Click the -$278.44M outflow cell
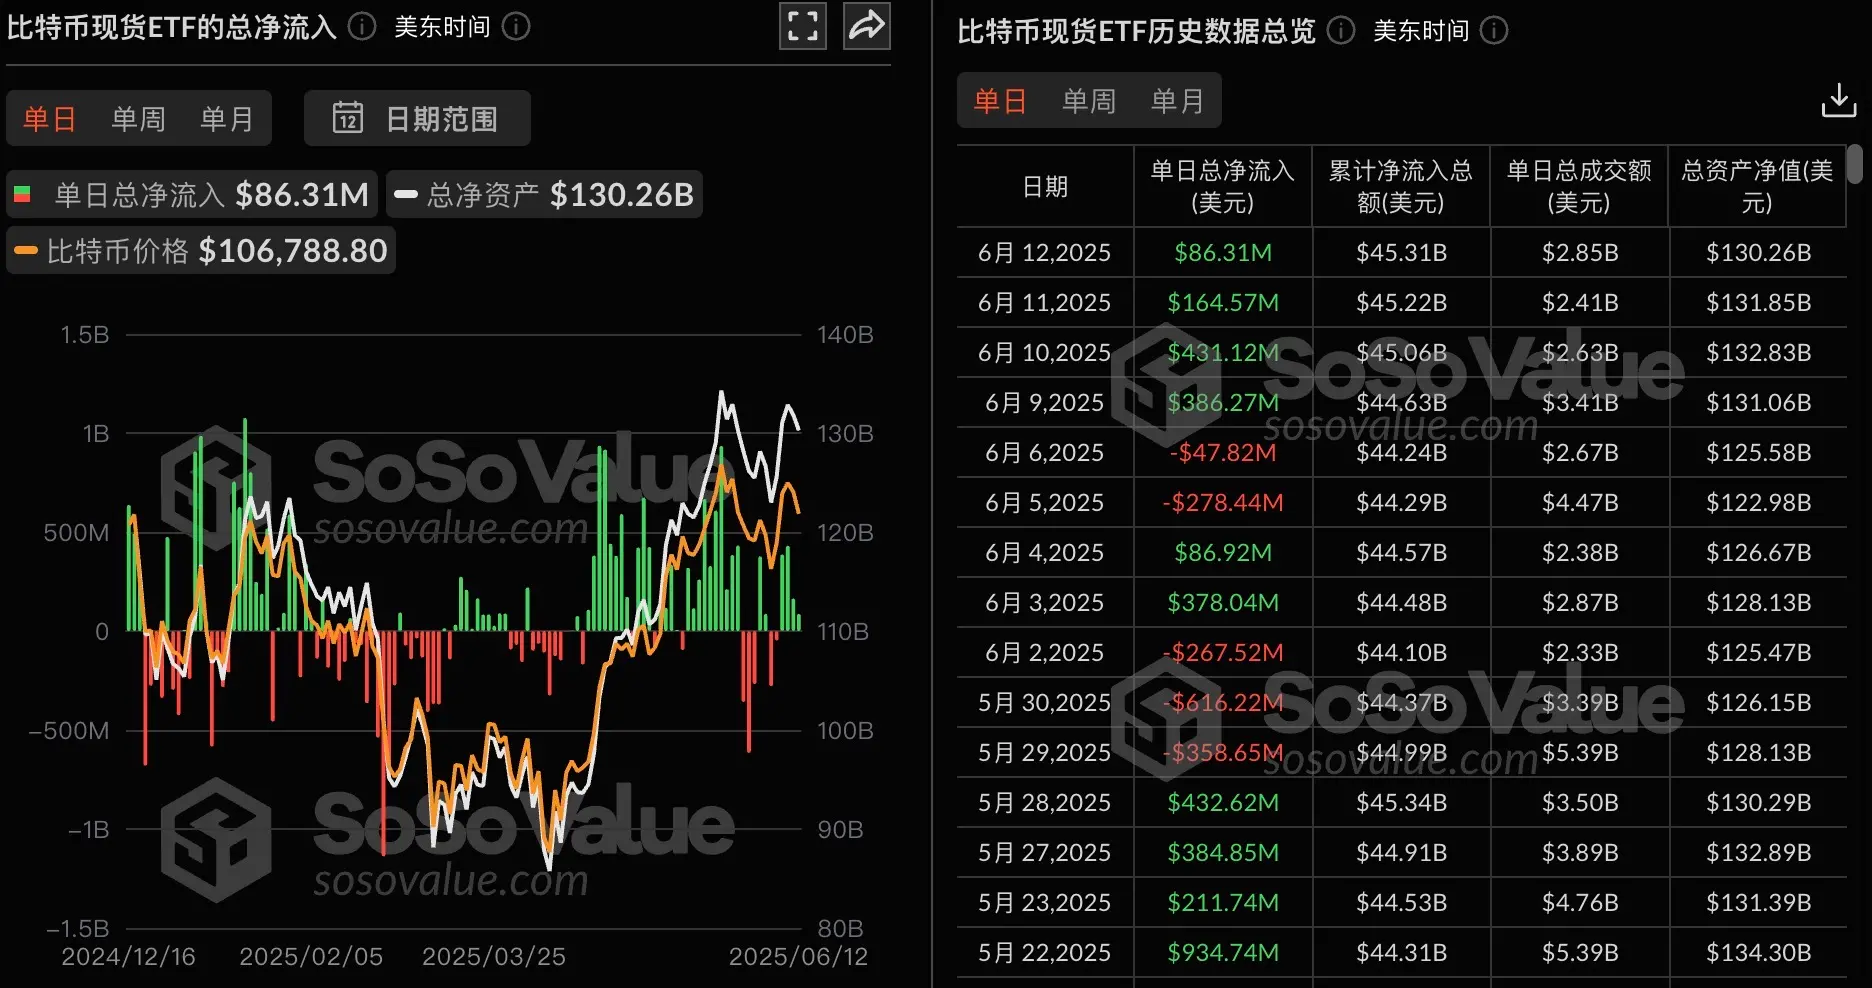Viewport: 1872px width, 988px height. point(1223,503)
